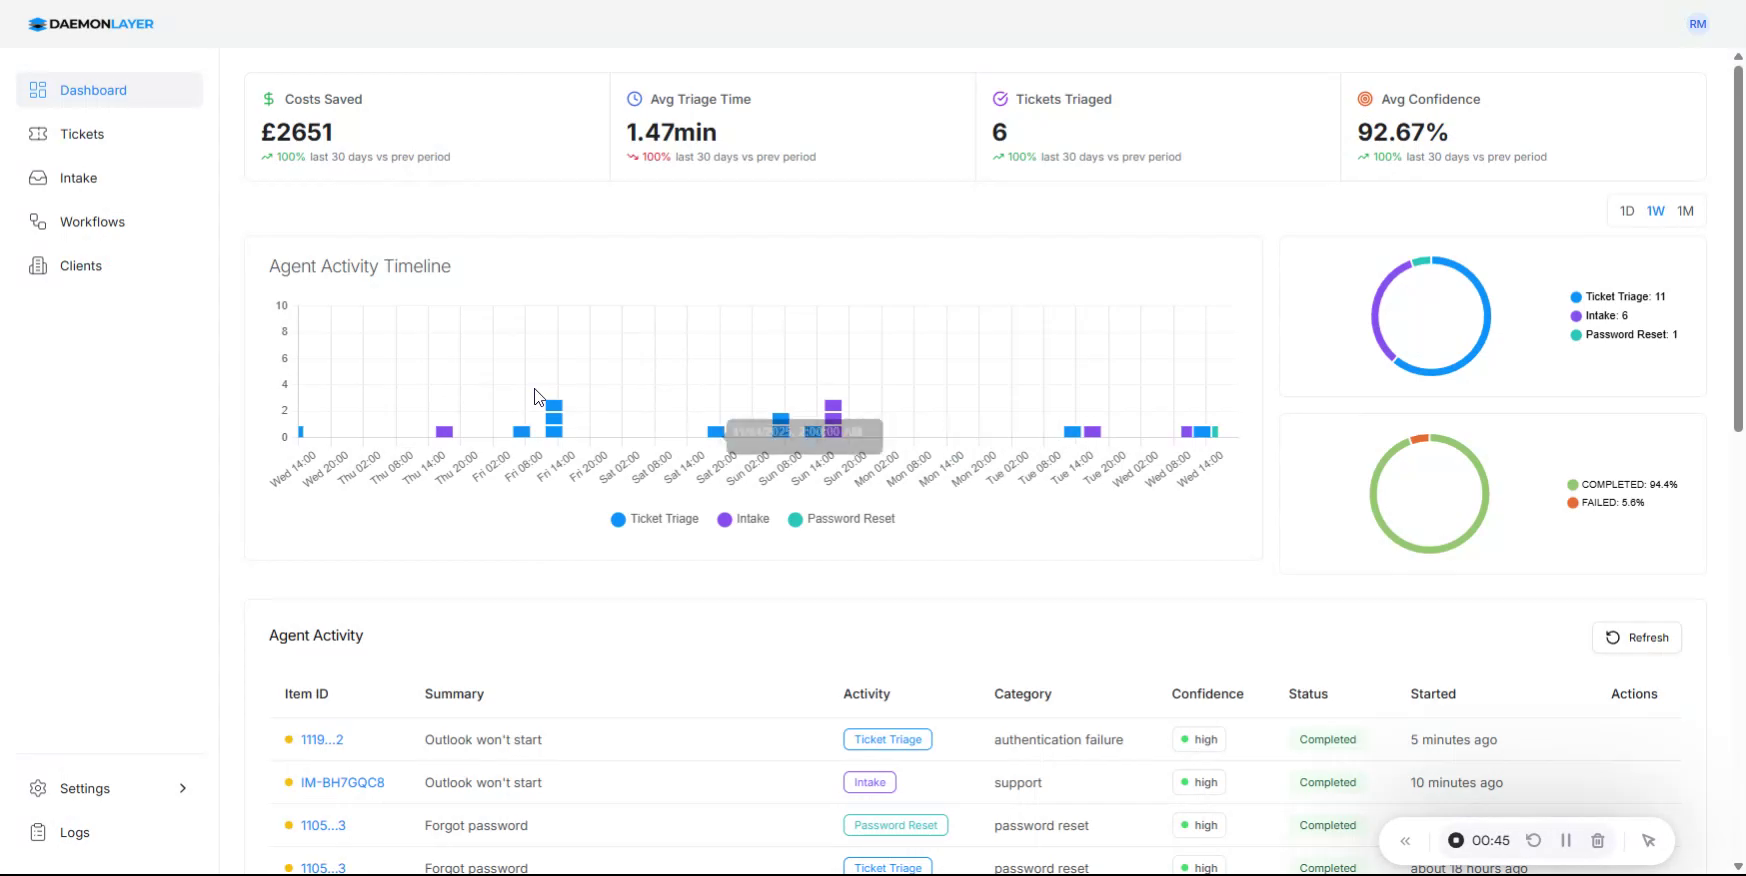
Task: Pause the recording timer
Action: (x=1566, y=841)
